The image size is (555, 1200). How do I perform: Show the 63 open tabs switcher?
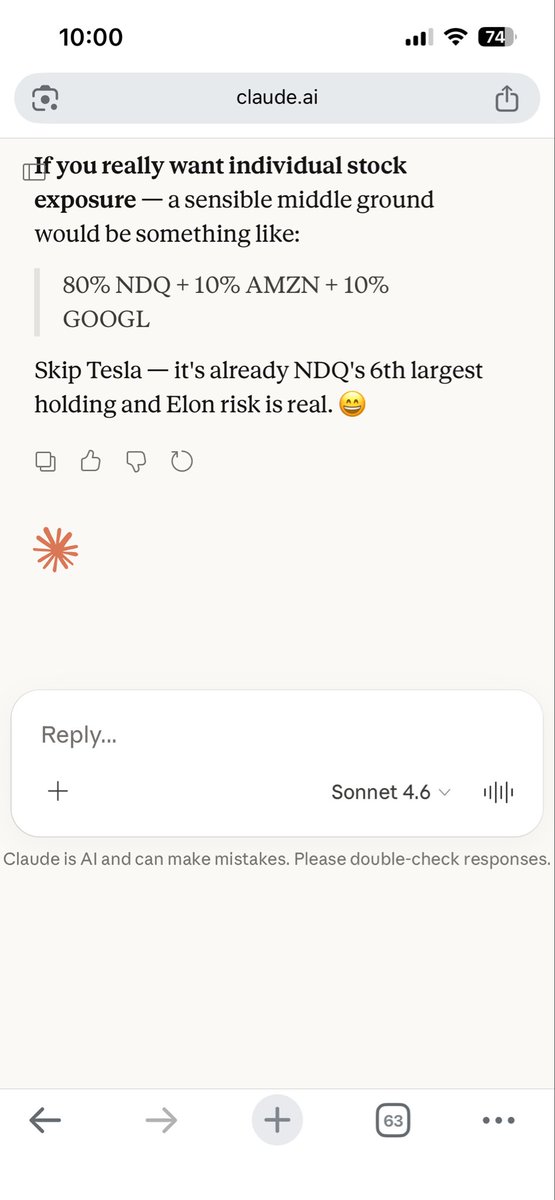[x=393, y=1121]
